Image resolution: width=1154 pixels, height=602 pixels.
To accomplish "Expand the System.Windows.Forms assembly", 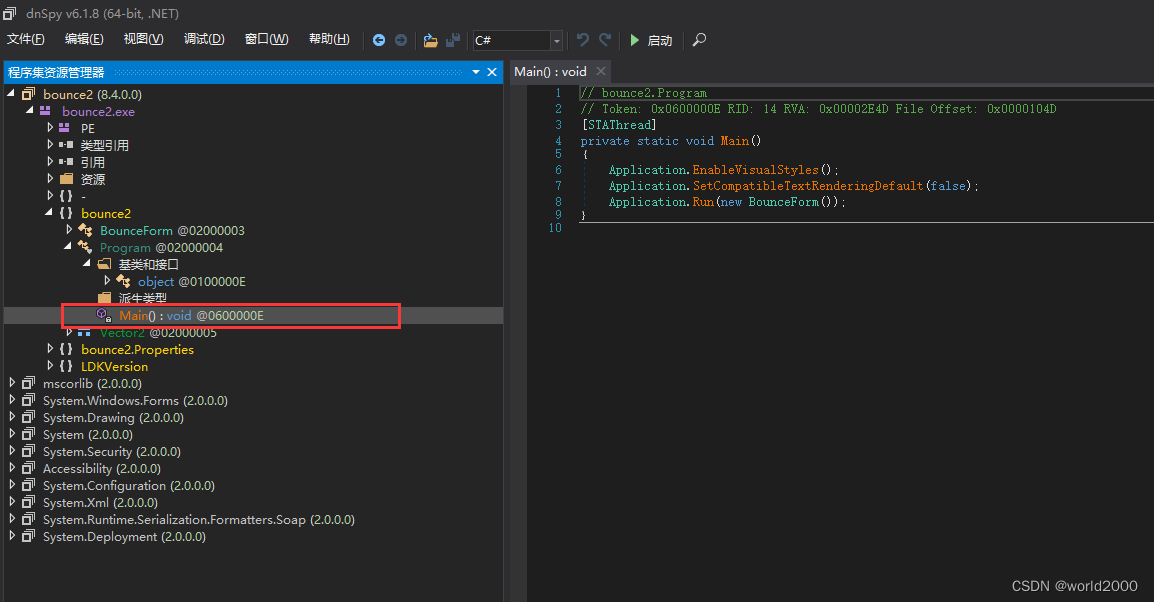I will 11,400.
